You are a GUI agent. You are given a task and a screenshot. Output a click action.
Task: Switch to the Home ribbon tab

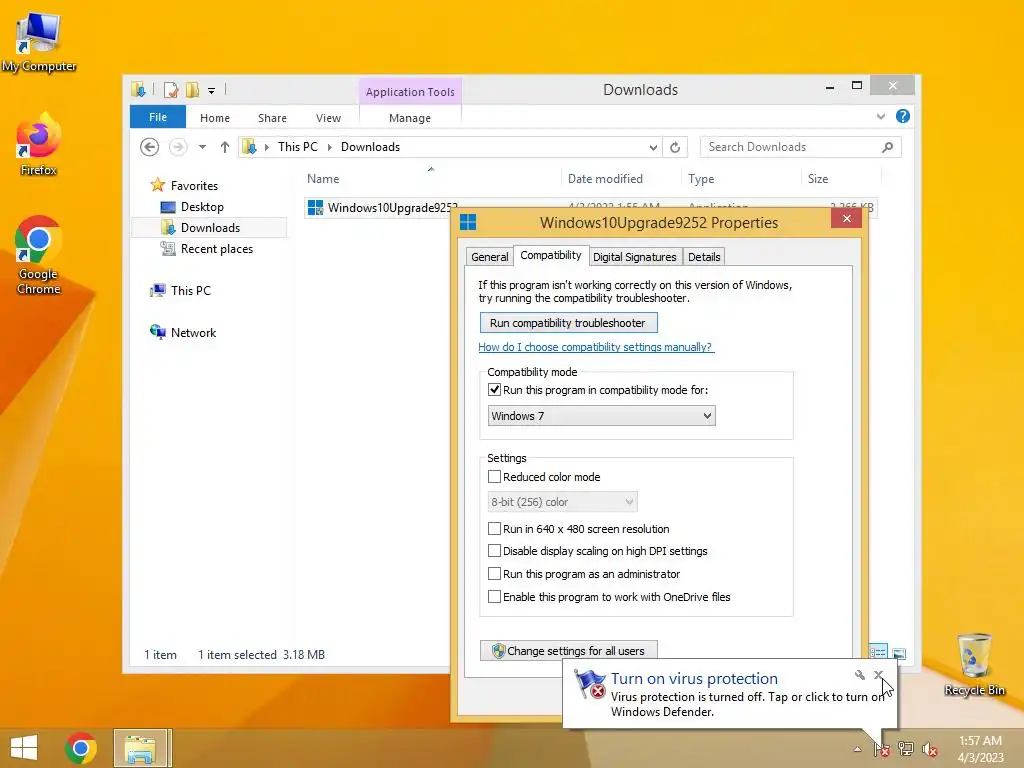pos(215,118)
